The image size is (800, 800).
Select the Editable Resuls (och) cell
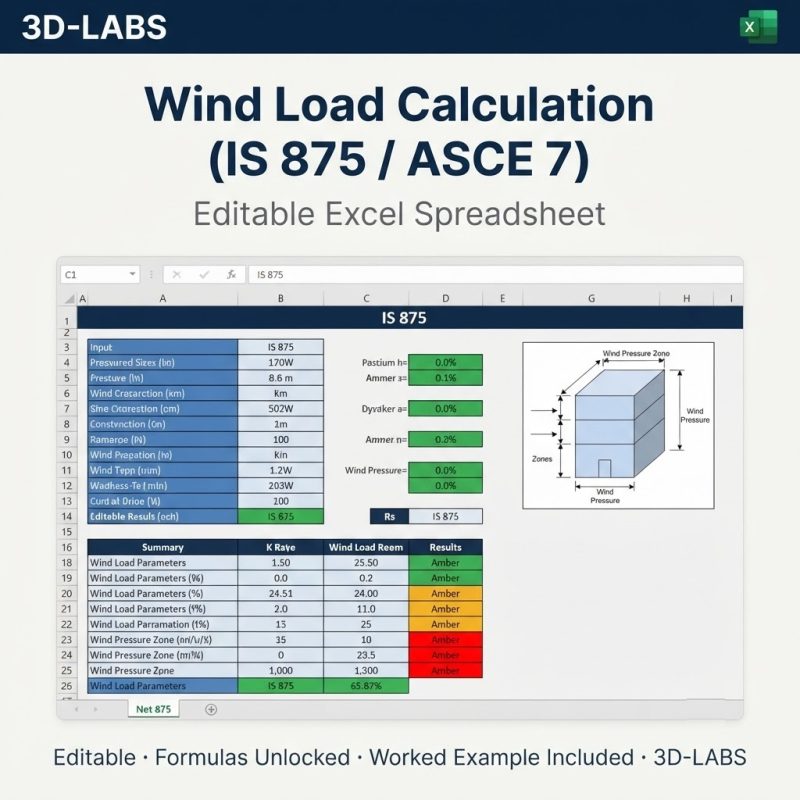(162, 516)
